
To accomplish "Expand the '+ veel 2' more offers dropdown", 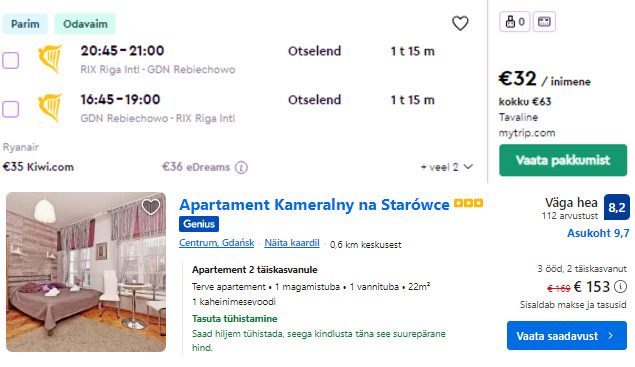I will pos(447,167).
